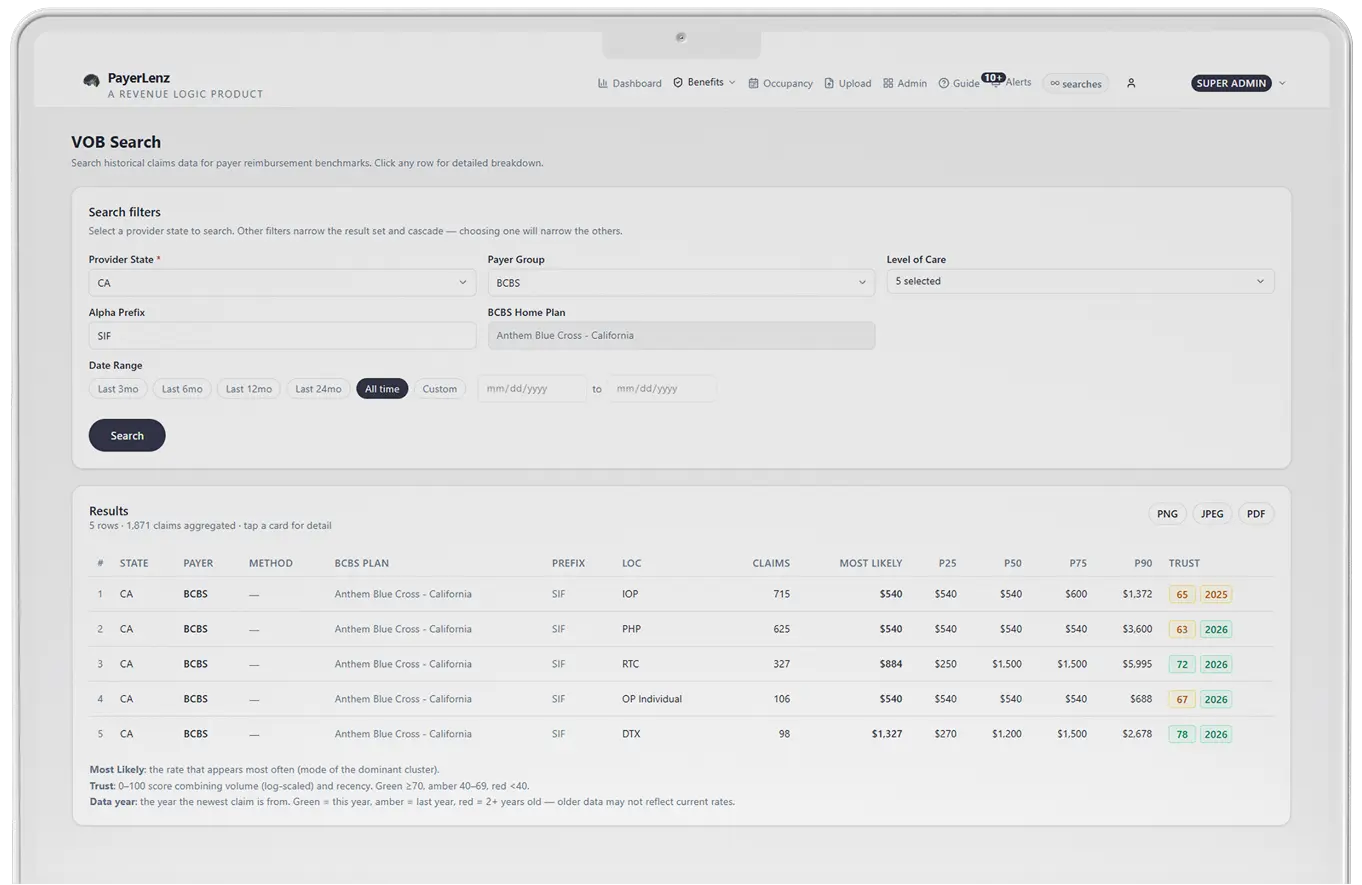Image resolution: width=1362 pixels, height=885 pixels.
Task: Click the infinity searches pill
Action: (1075, 83)
